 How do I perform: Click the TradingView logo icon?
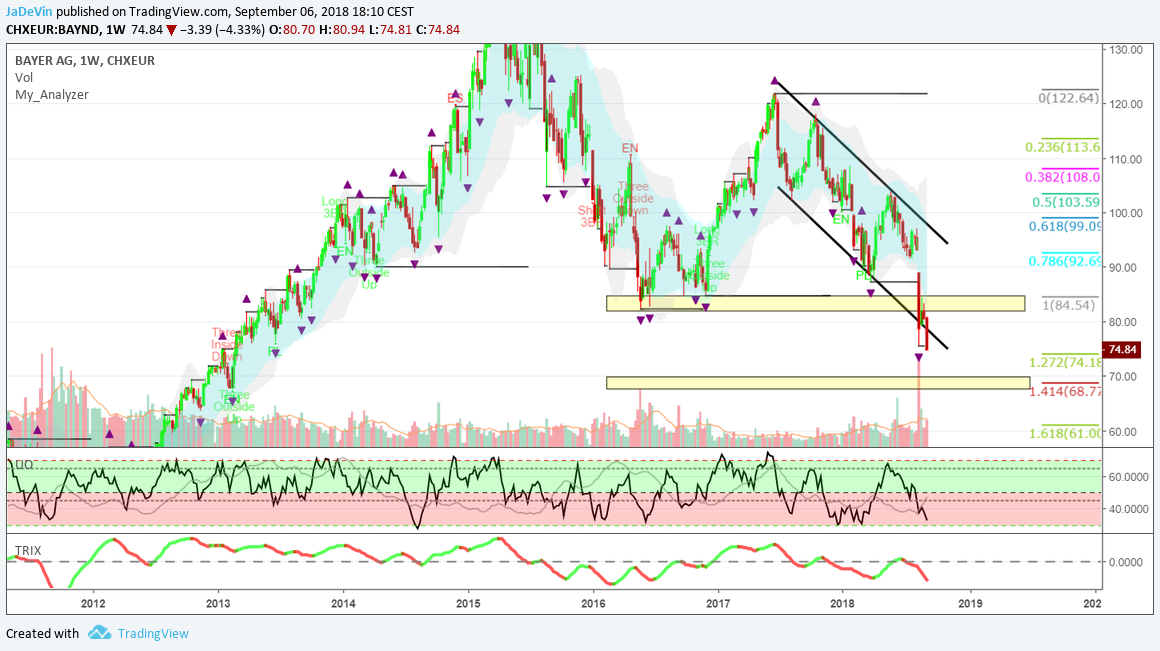tap(99, 633)
